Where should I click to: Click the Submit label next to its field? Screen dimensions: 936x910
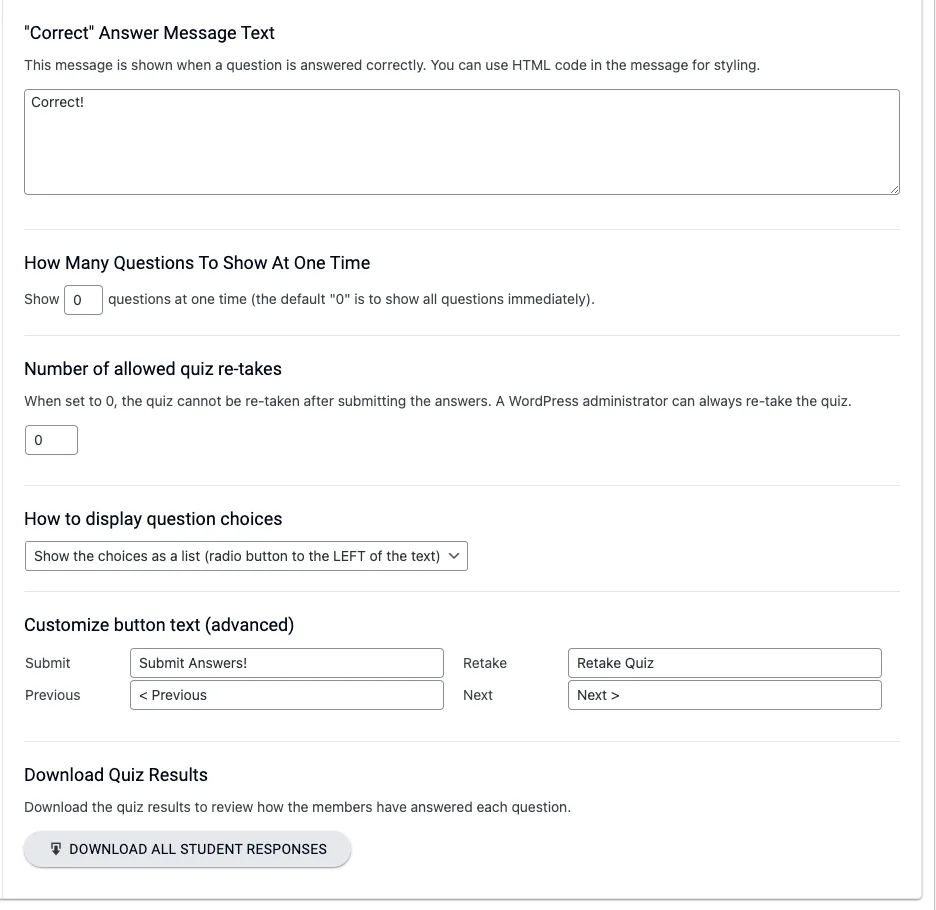[x=47, y=662]
